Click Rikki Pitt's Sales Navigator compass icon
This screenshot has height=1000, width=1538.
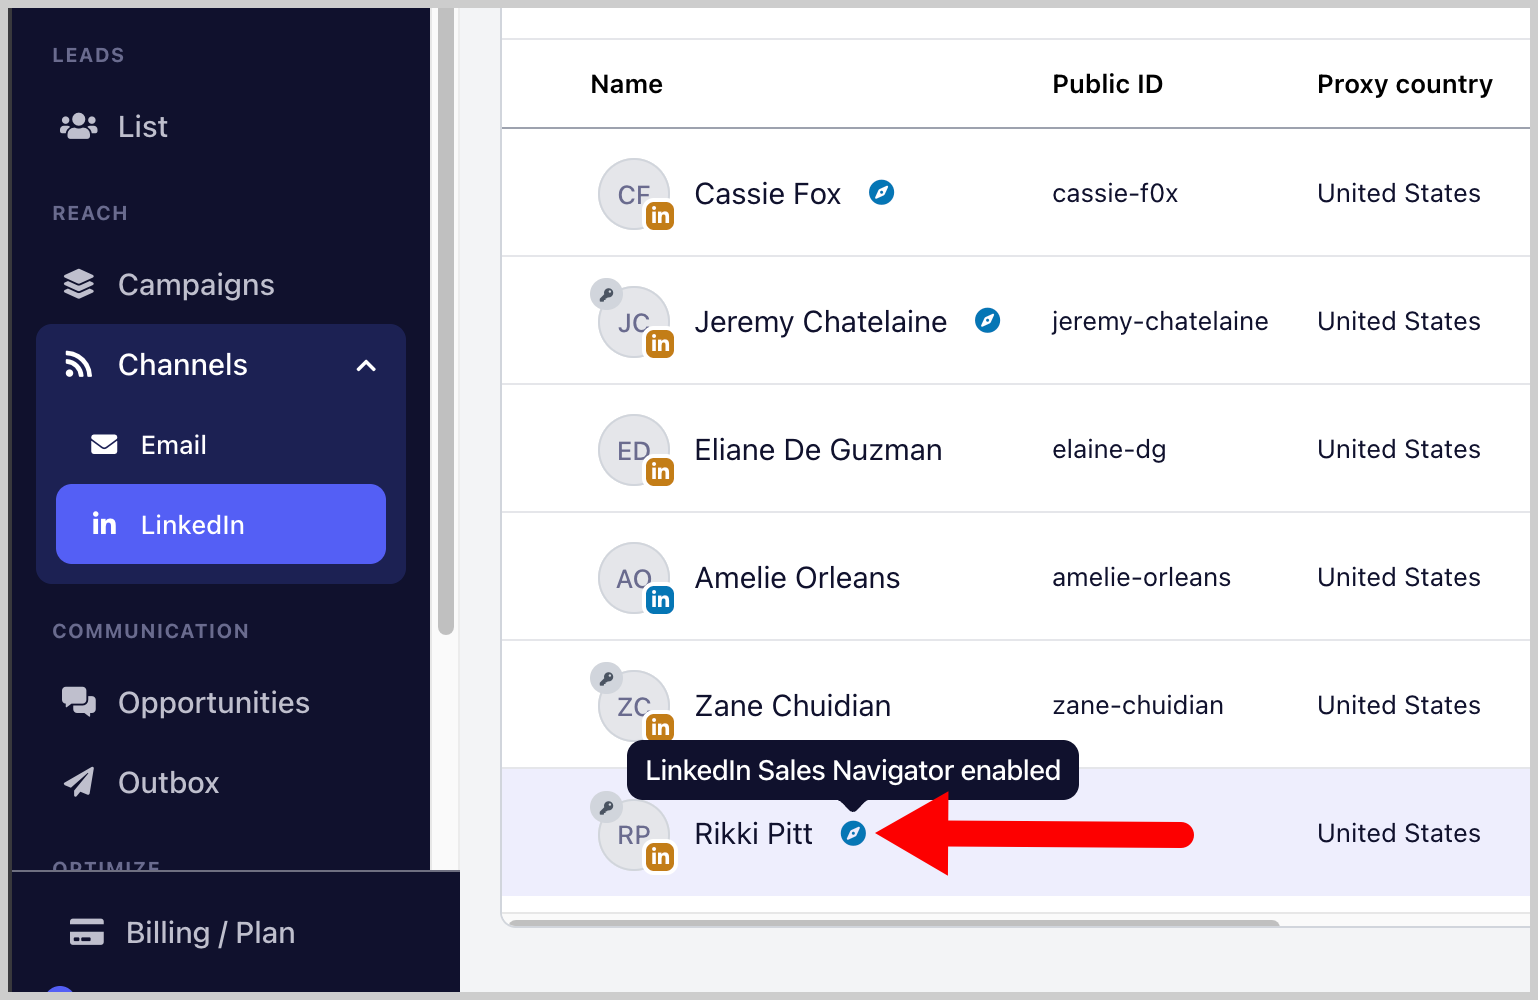pos(853,833)
